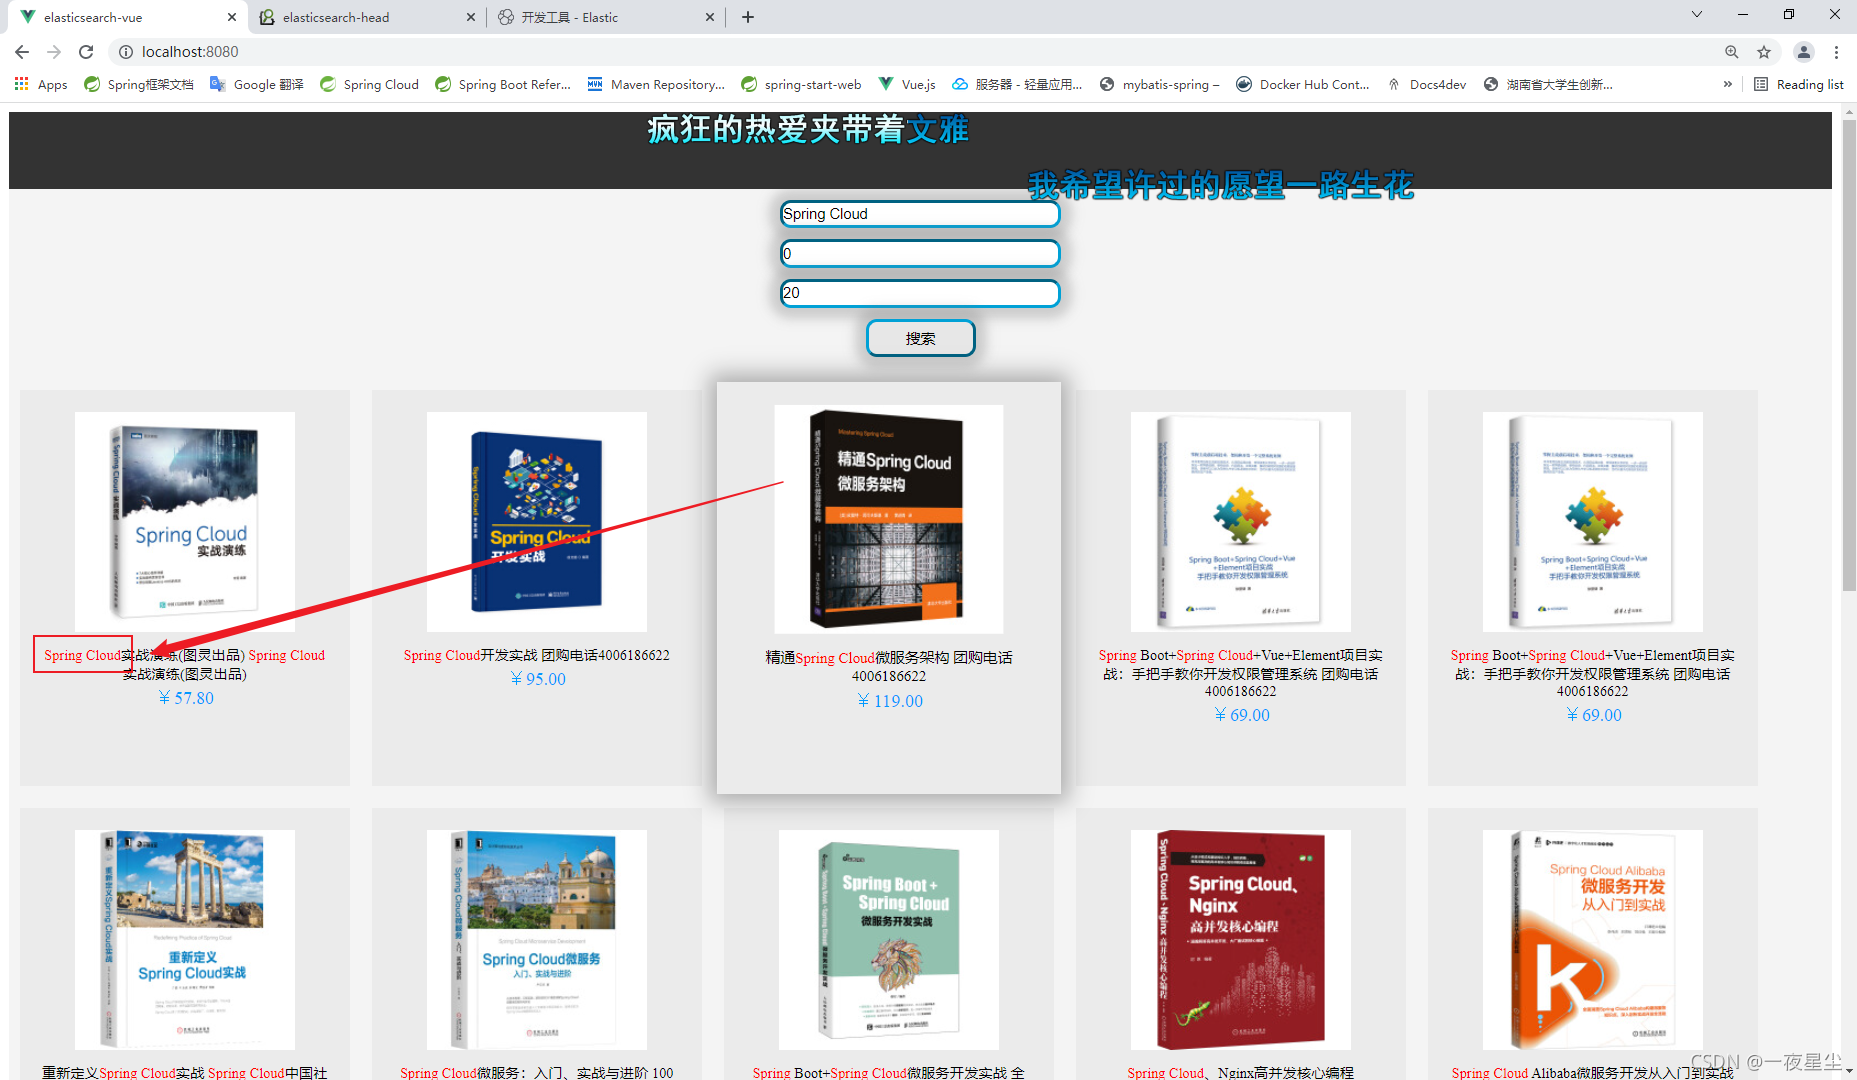
Task: Open 湖南省大学生创新 bookmark
Action: (x=1548, y=85)
